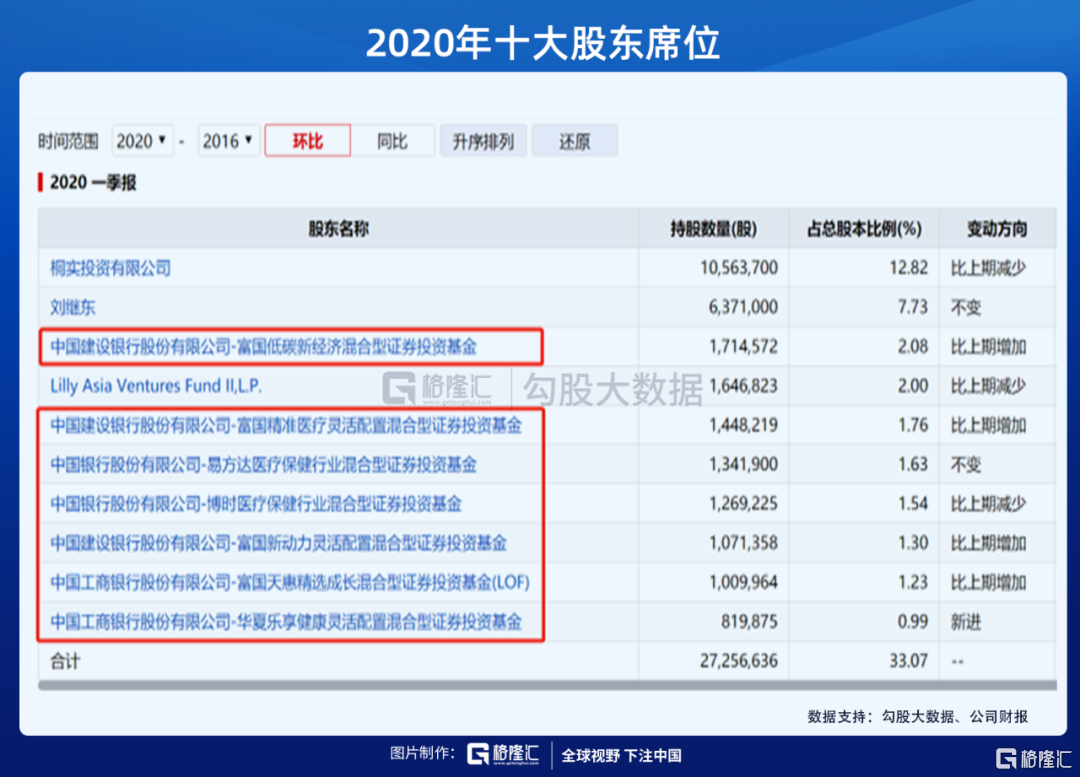Select total percentage 33.07
Image resolution: width=1080 pixels, height=777 pixels.
coord(908,661)
